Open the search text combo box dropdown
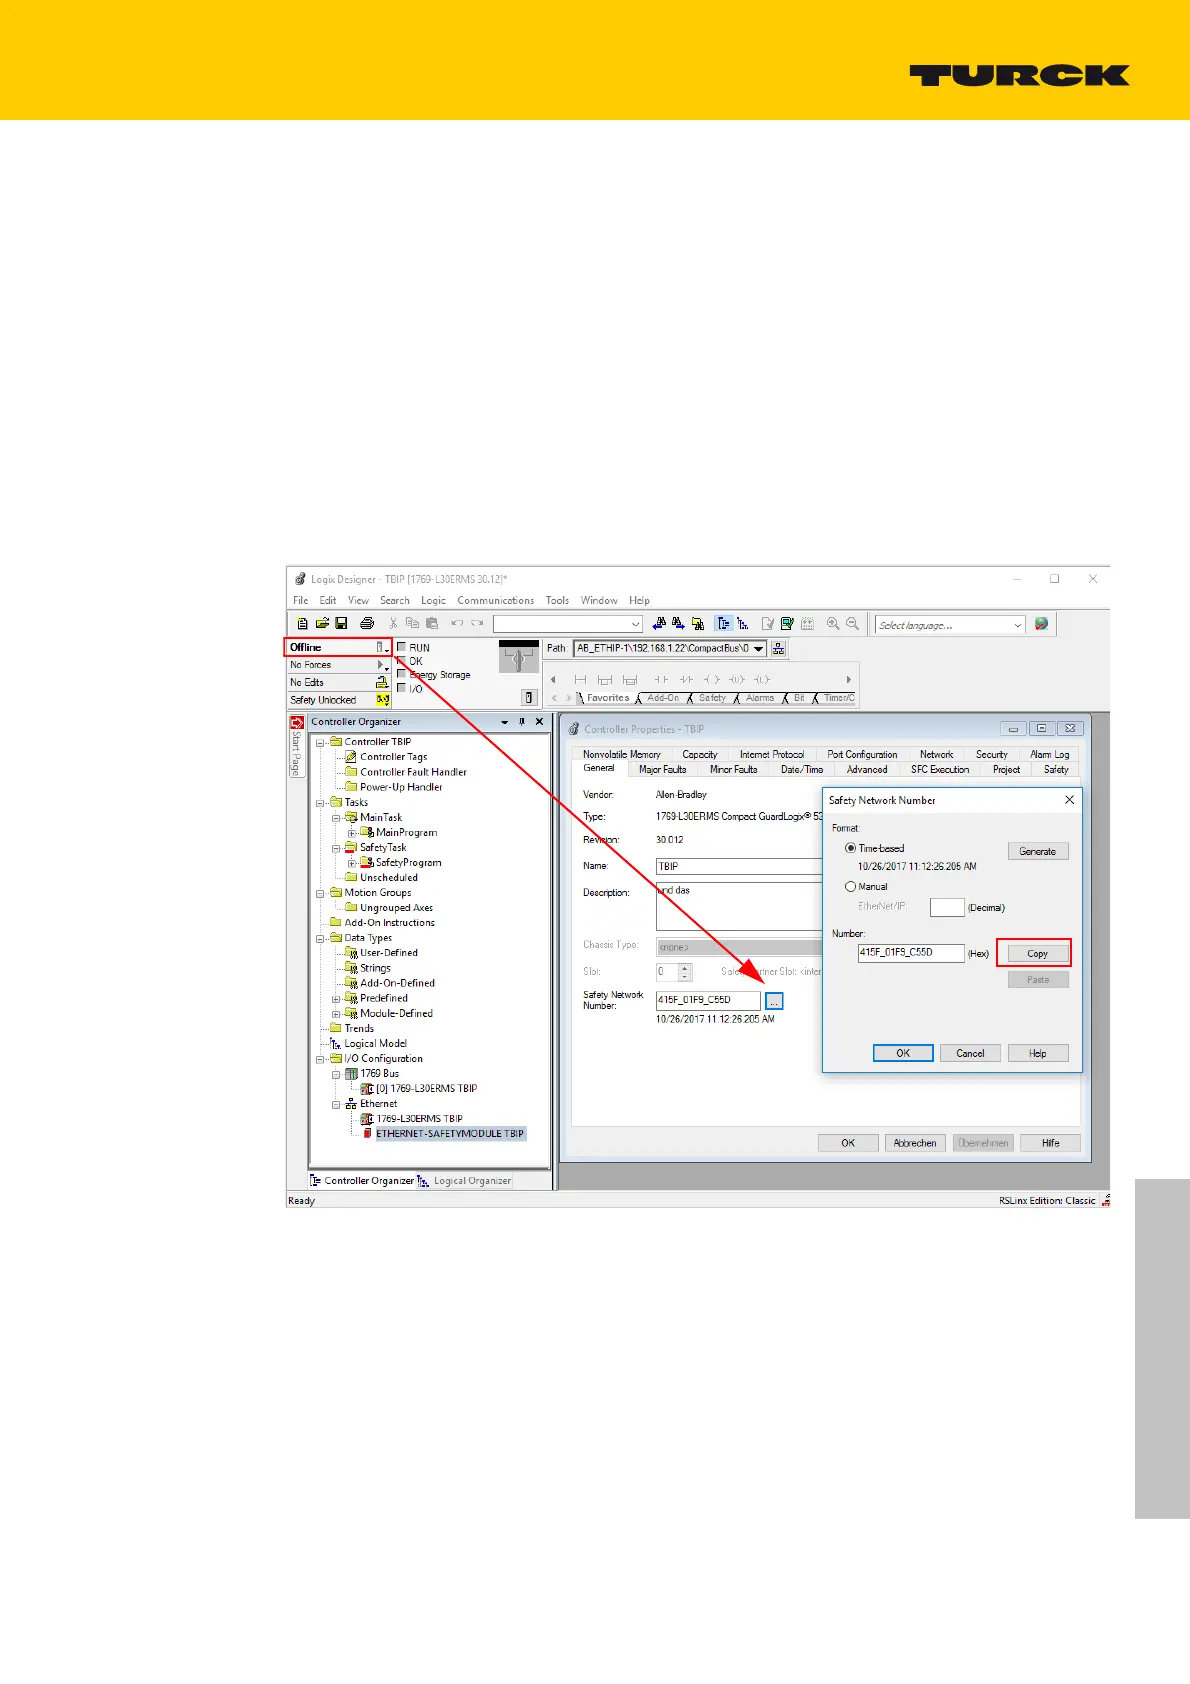Viewport: 1190px width, 1684px height. pyautogui.click(x=635, y=624)
